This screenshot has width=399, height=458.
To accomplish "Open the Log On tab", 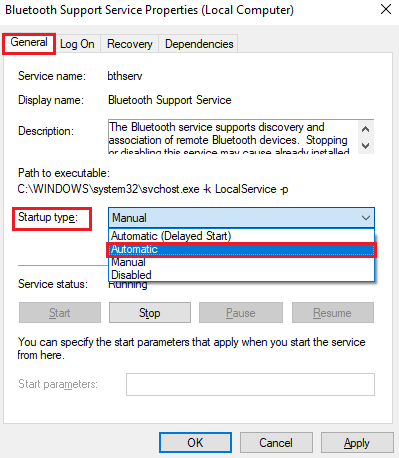I will tap(77, 44).
